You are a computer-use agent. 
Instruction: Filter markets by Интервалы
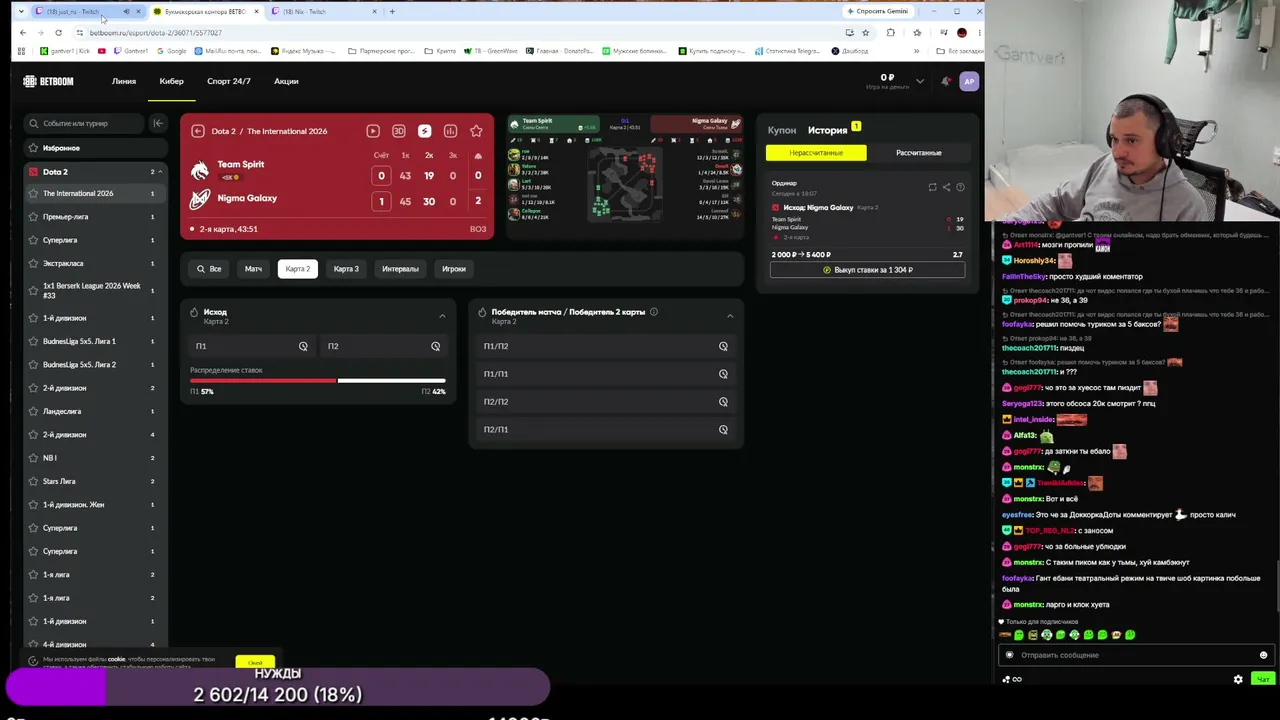tap(400, 269)
